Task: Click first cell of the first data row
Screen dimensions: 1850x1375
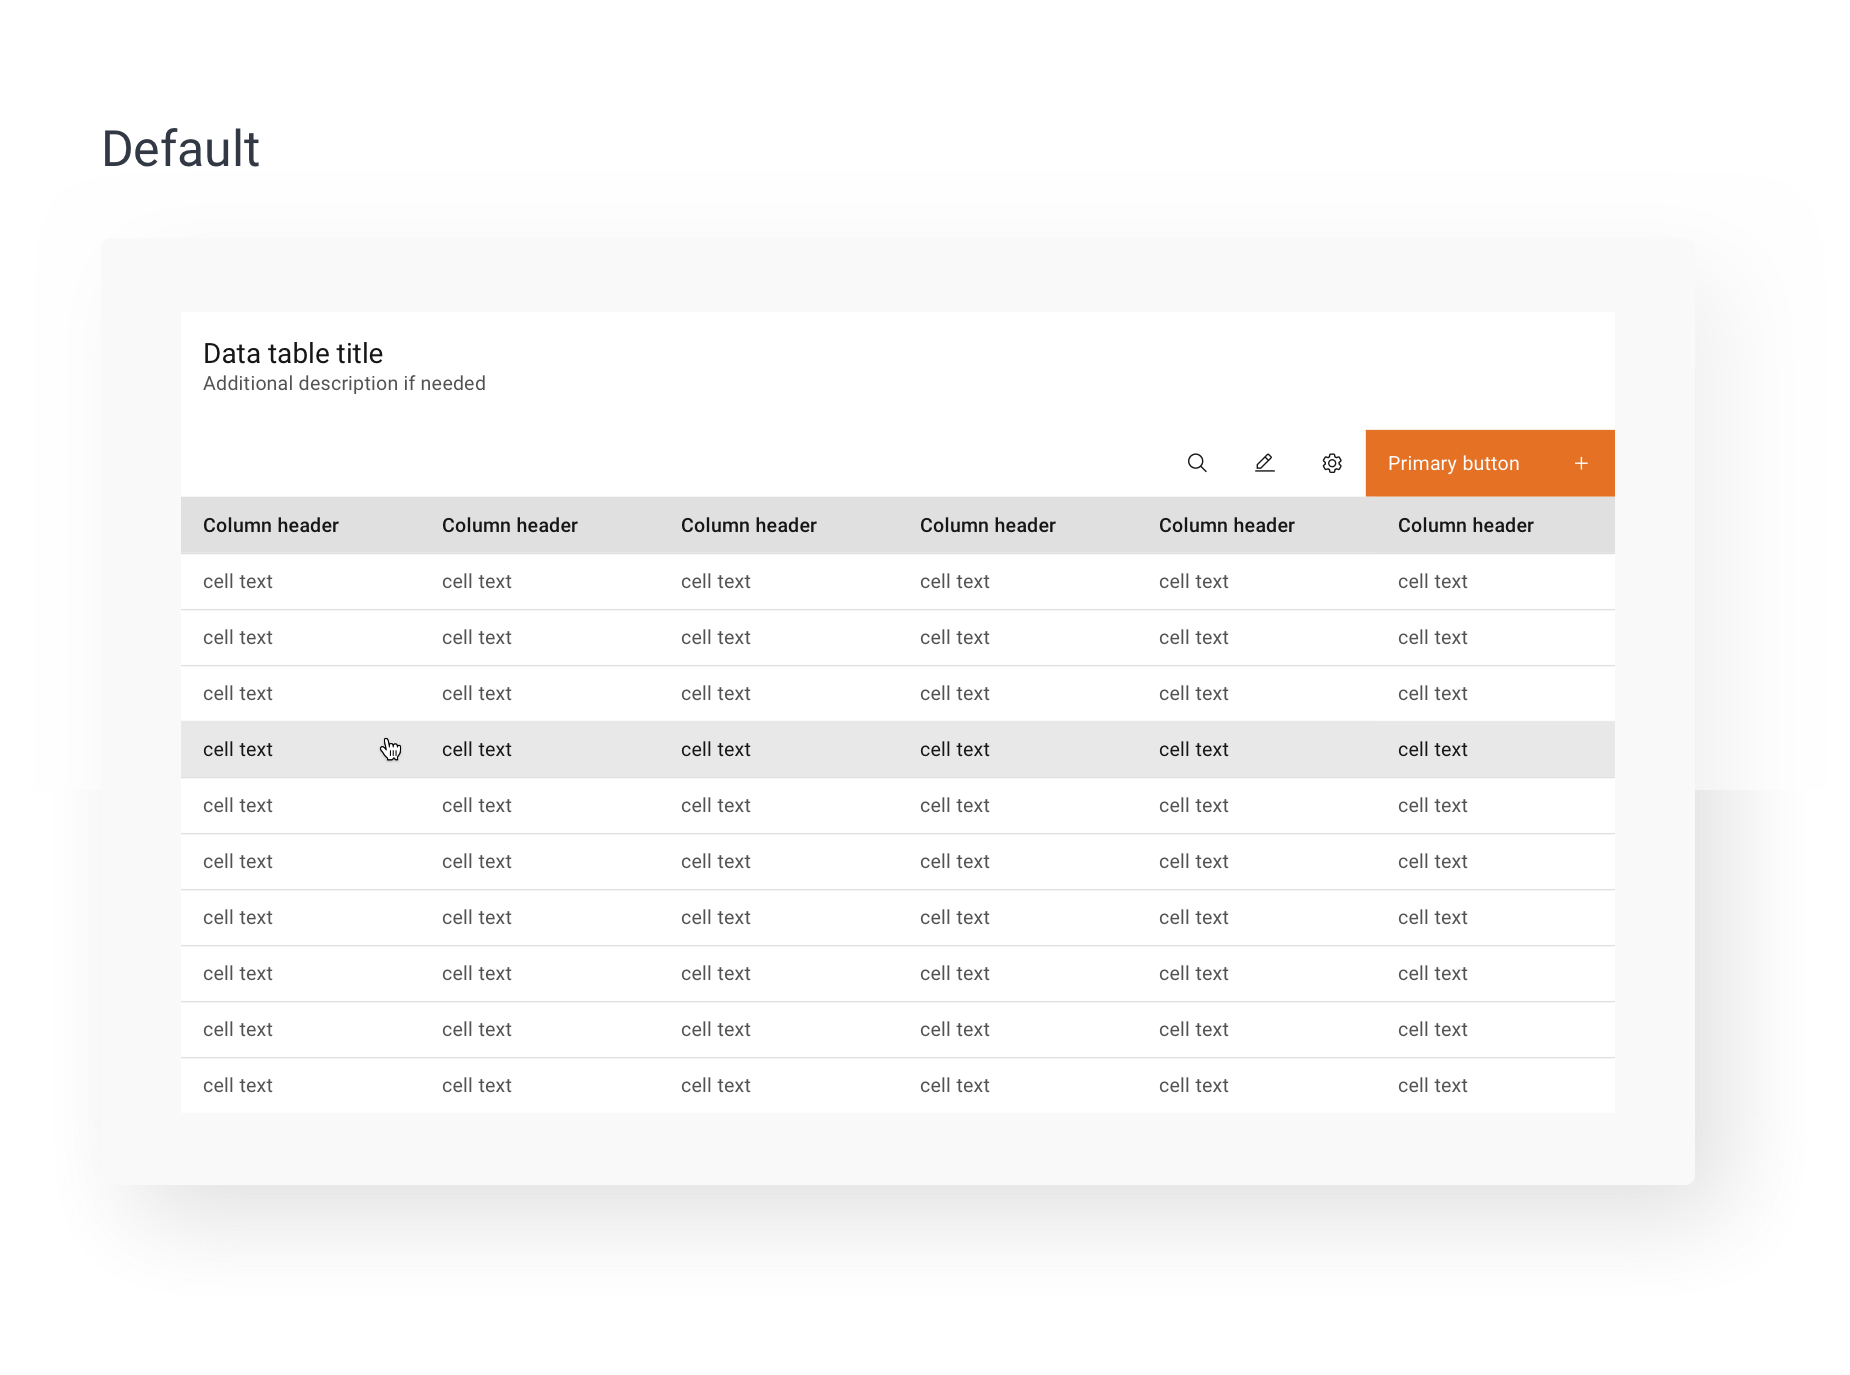Action: [x=238, y=582]
